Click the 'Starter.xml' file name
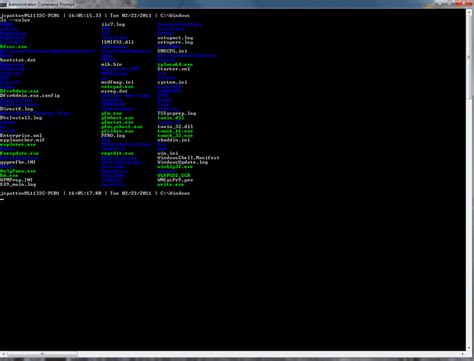474x361 pixels. pyautogui.click(x=174, y=69)
